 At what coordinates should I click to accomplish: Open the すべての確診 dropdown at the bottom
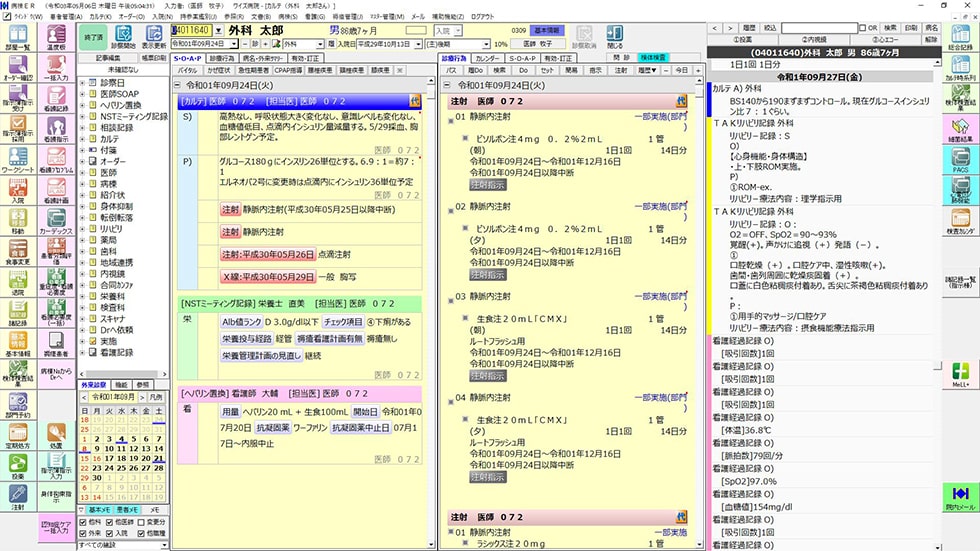[x=164, y=545]
